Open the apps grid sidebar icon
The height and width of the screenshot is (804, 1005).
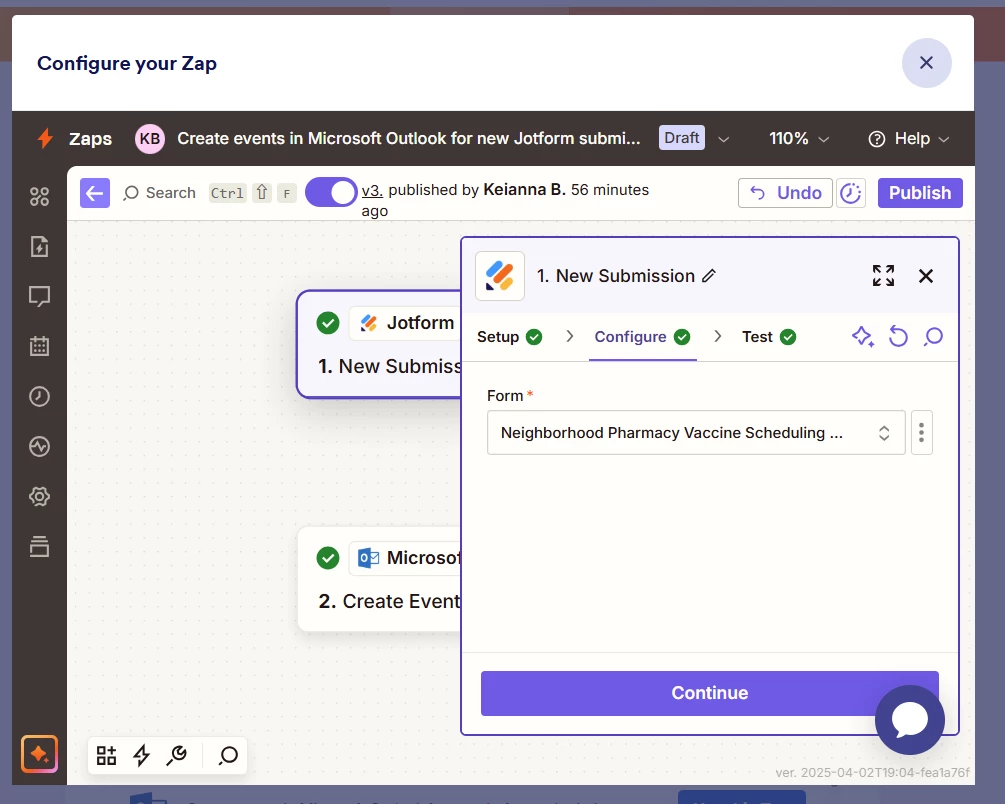pyautogui.click(x=39, y=196)
